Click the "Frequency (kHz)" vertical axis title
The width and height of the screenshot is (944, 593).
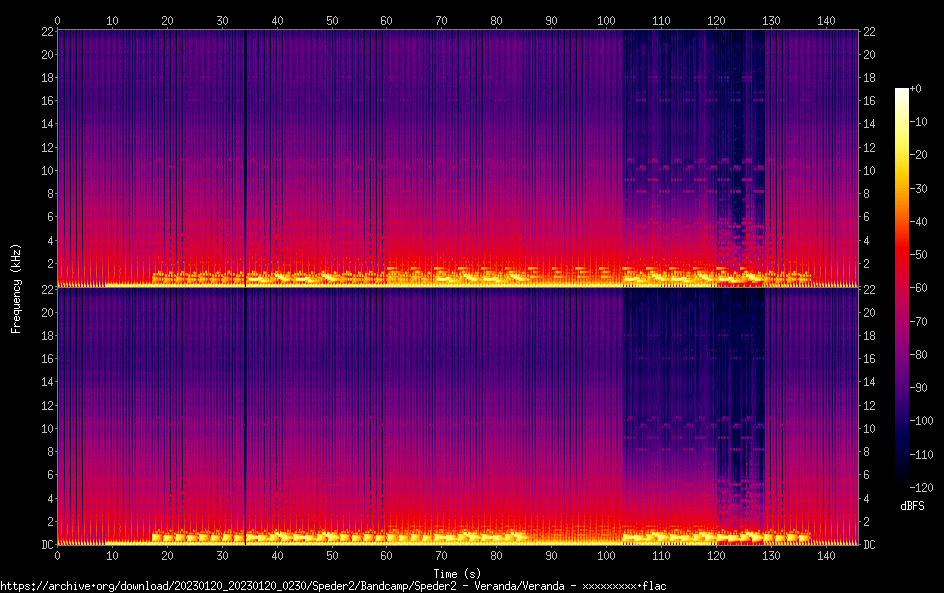click(16, 287)
